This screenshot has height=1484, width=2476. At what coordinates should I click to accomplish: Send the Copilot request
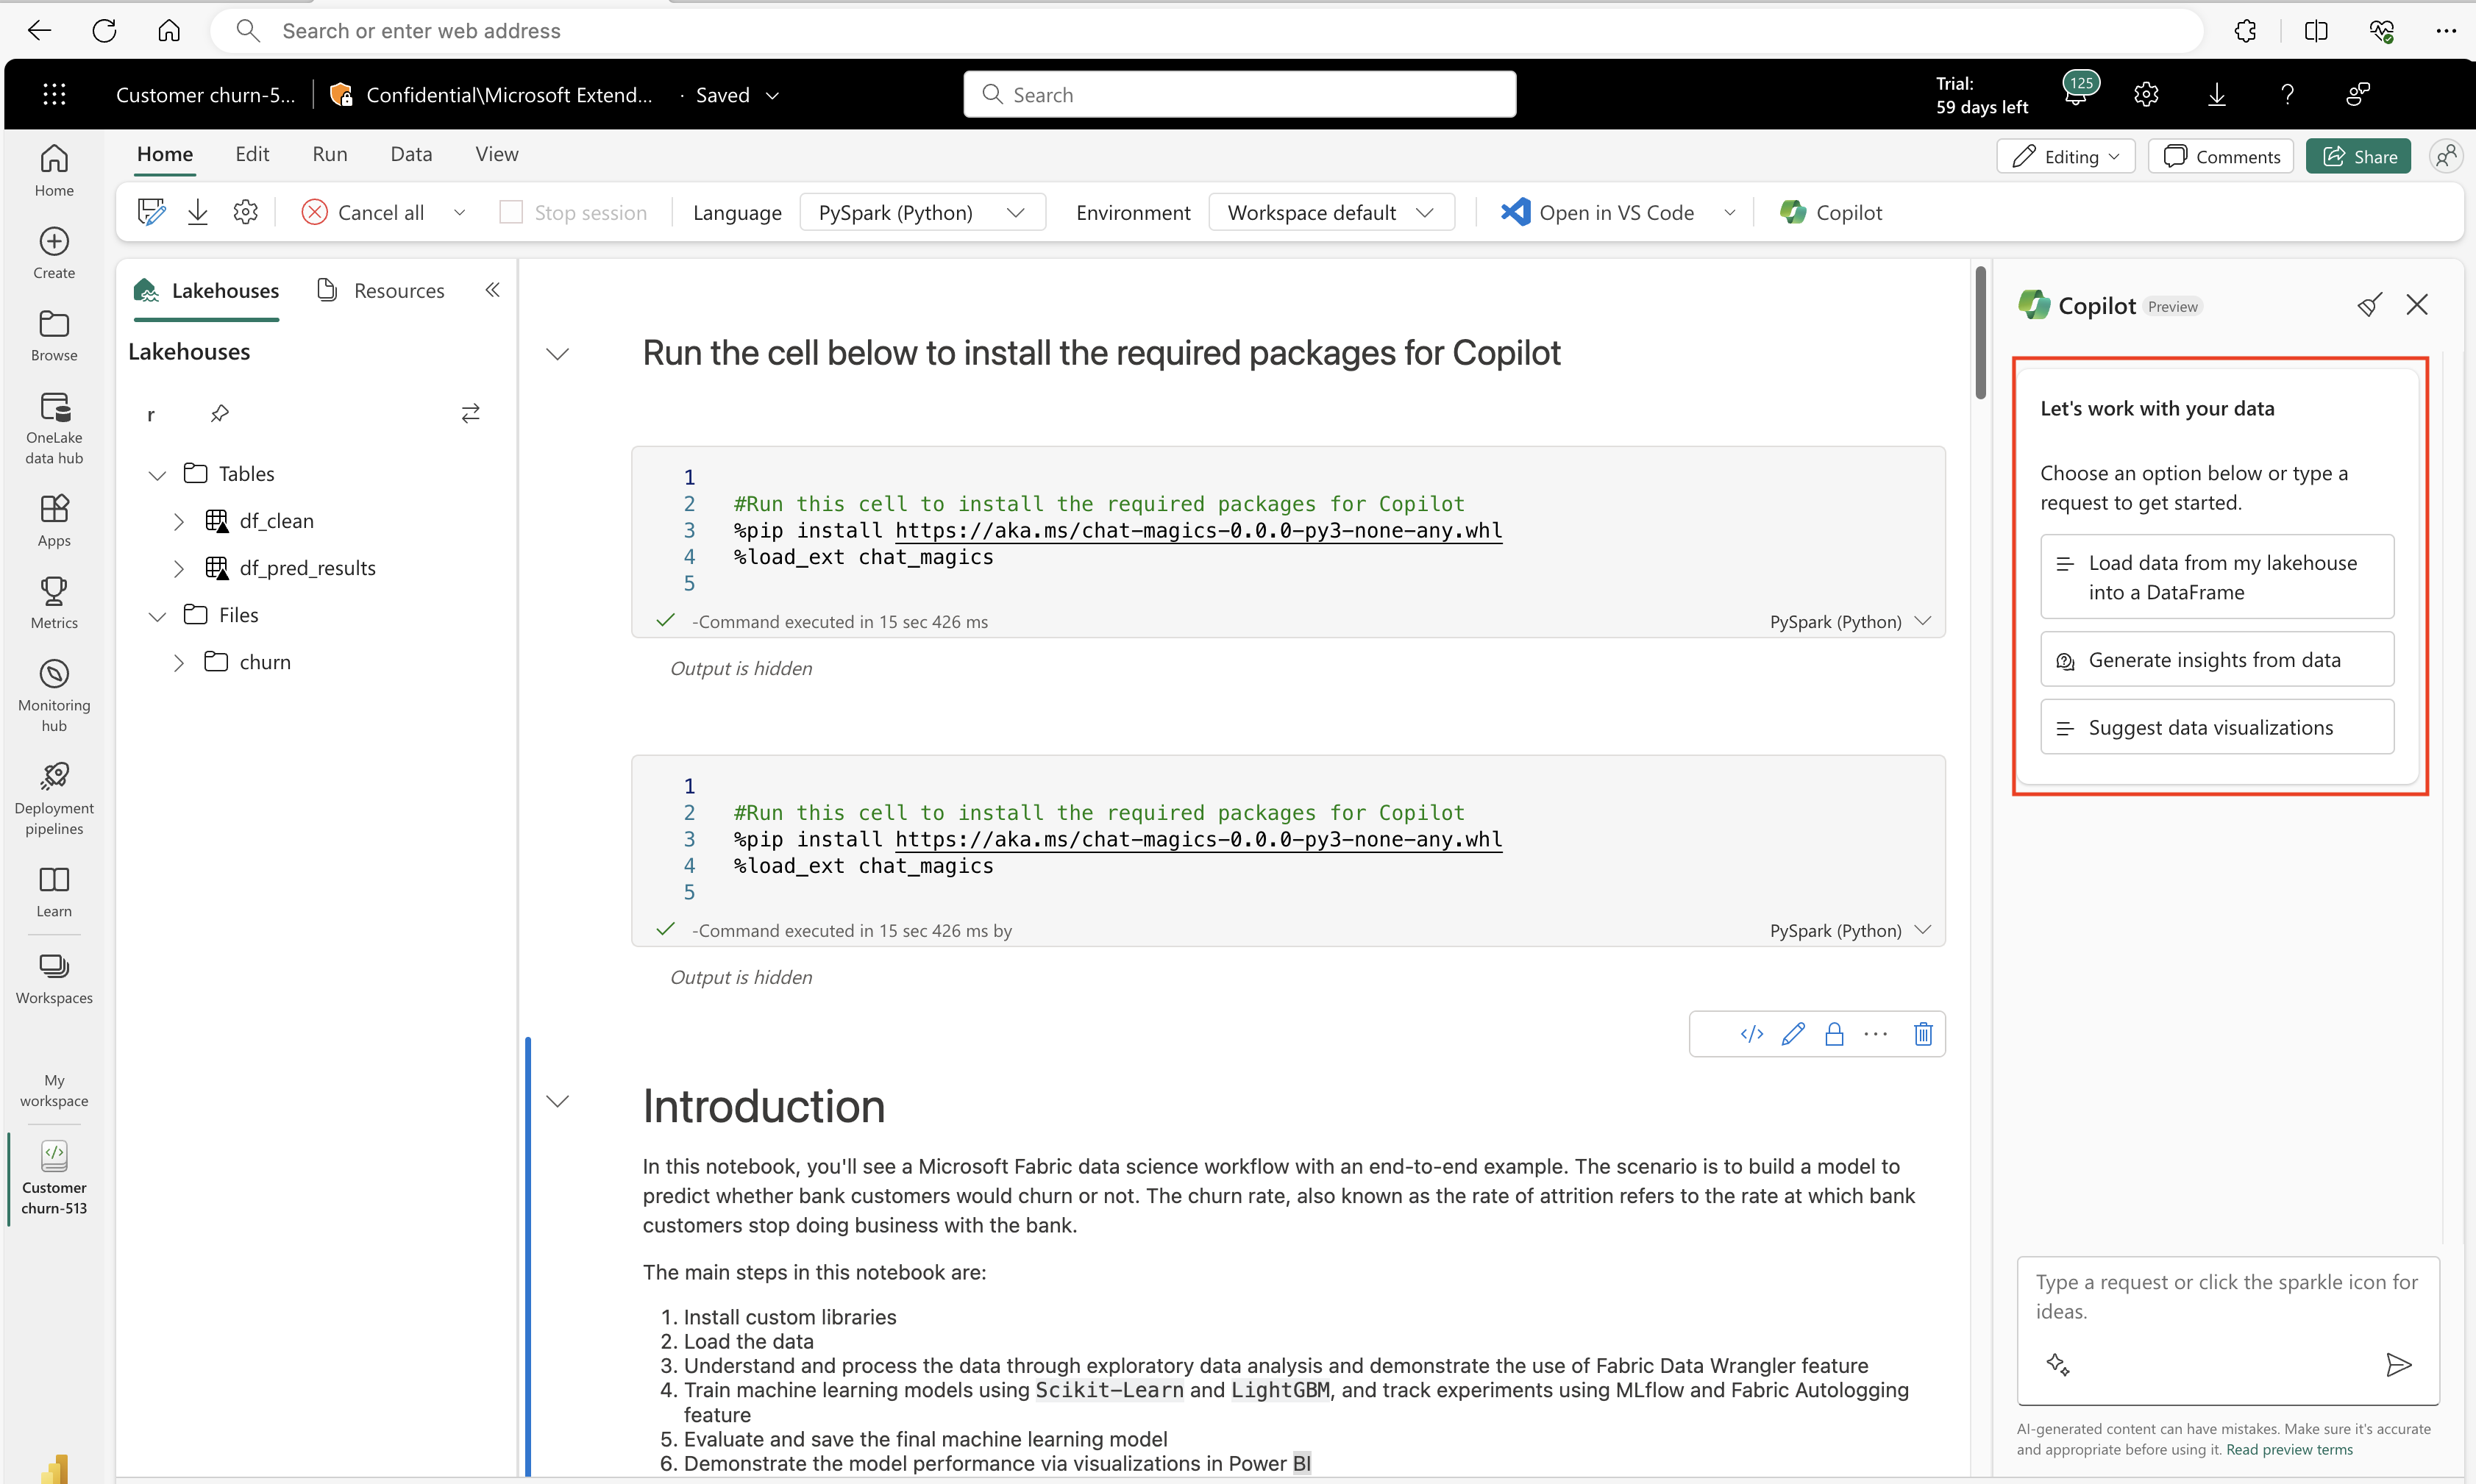pyautogui.click(x=2399, y=1365)
